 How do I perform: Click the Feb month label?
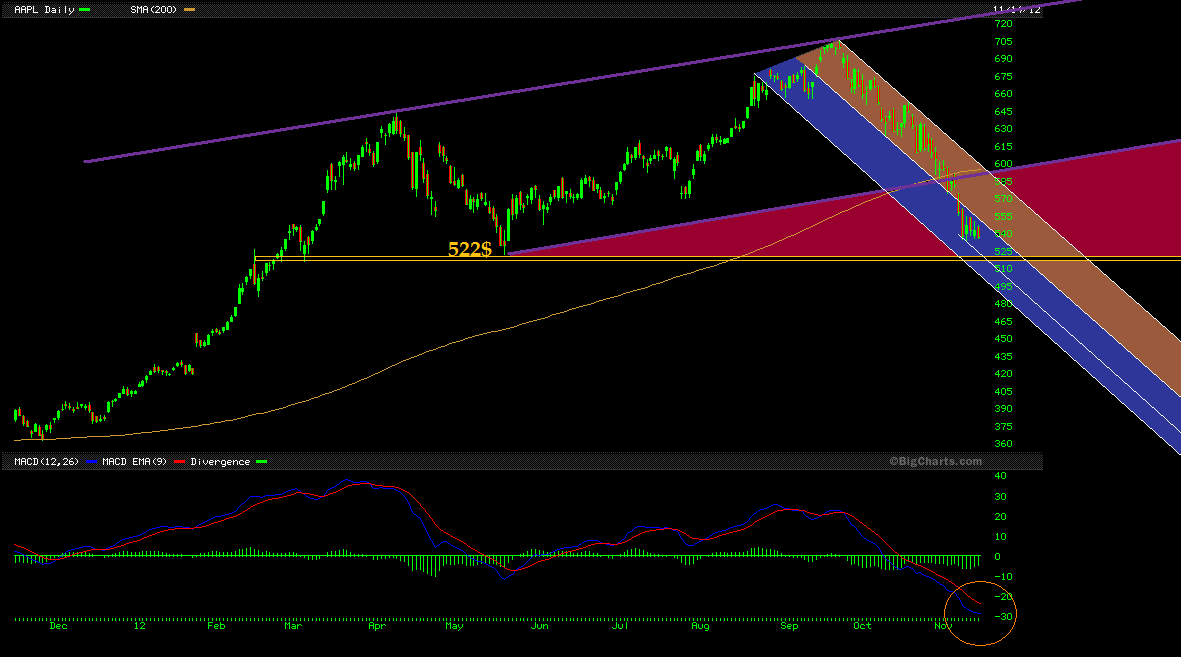coord(216,626)
